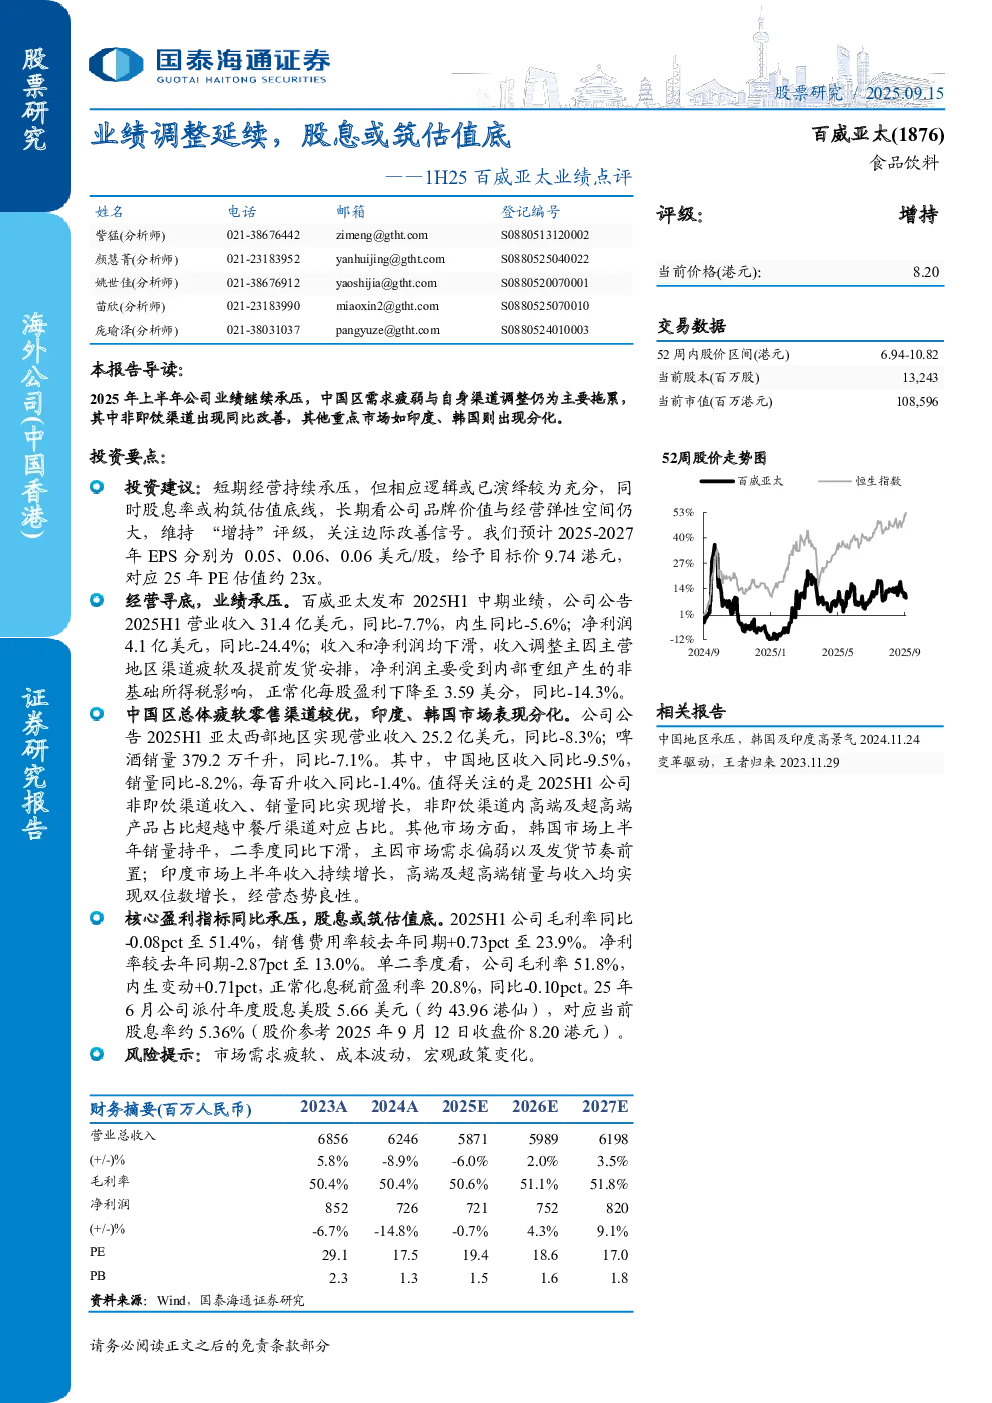992x1403 pixels.
Task: Click the 恒生指数 legend entry in chart
Action: [x=860, y=481]
